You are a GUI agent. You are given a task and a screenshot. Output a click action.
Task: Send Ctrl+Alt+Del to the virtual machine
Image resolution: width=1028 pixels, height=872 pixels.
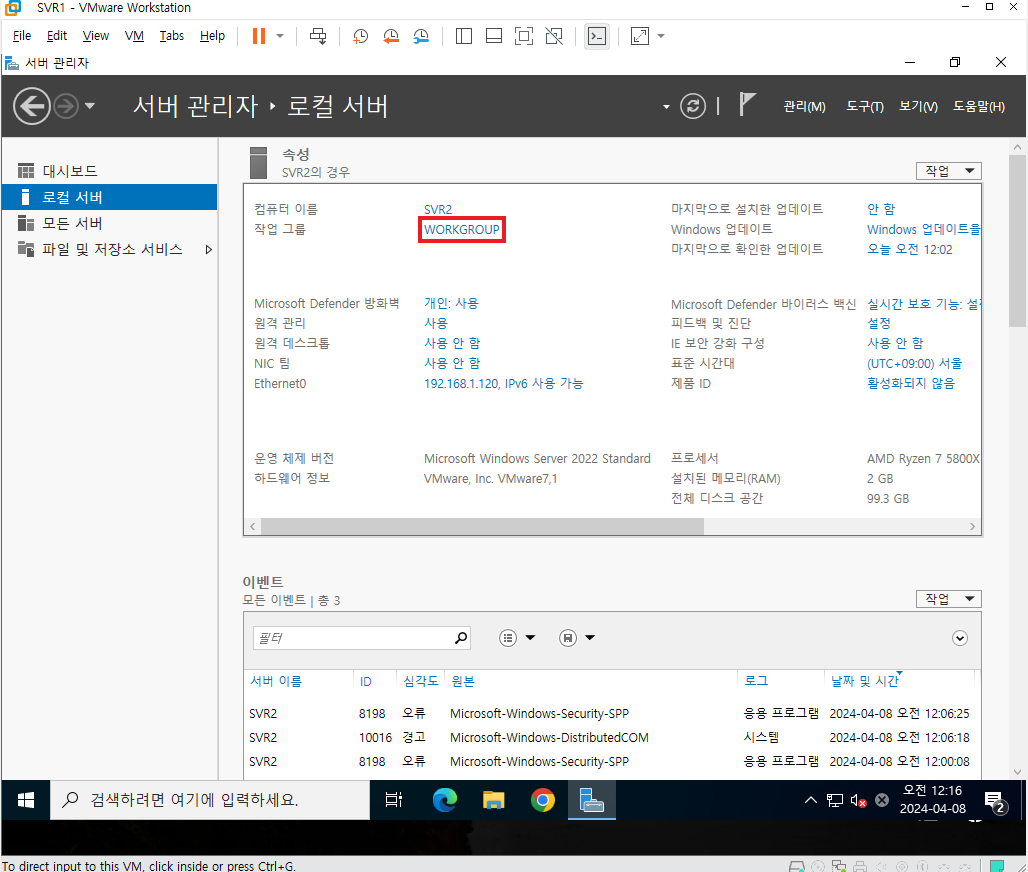[318, 36]
